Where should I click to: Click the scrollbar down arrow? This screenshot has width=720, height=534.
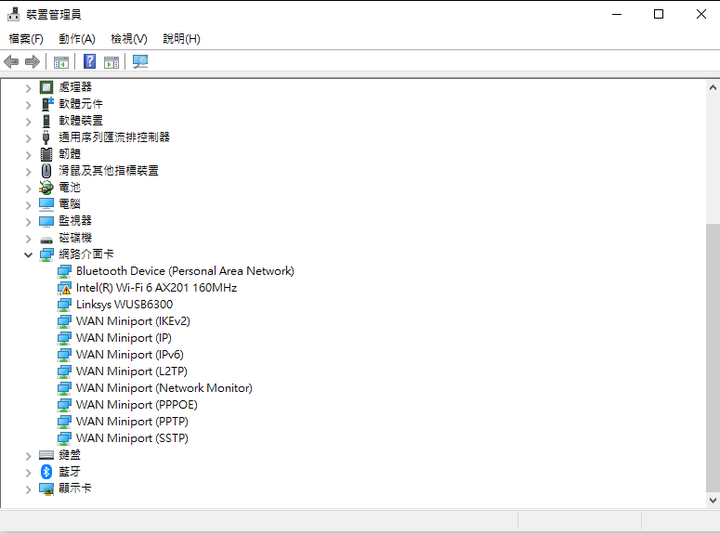[713, 500]
